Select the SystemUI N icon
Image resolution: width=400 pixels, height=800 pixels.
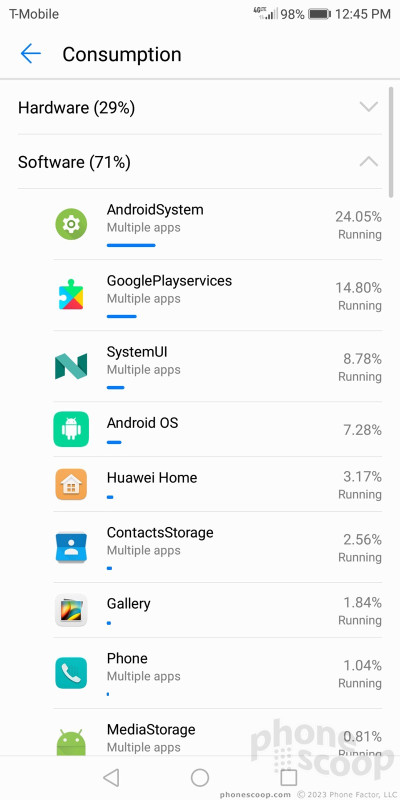click(71, 366)
